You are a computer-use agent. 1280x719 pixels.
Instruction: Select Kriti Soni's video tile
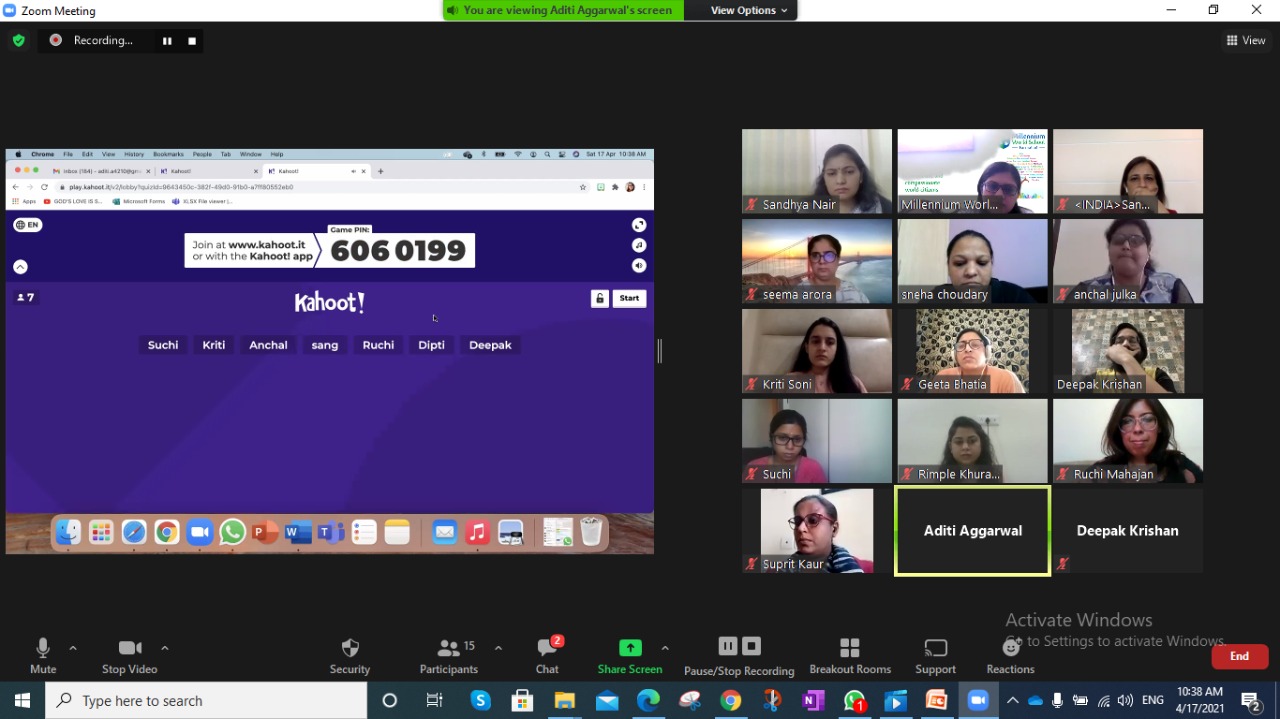pos(817,351)
